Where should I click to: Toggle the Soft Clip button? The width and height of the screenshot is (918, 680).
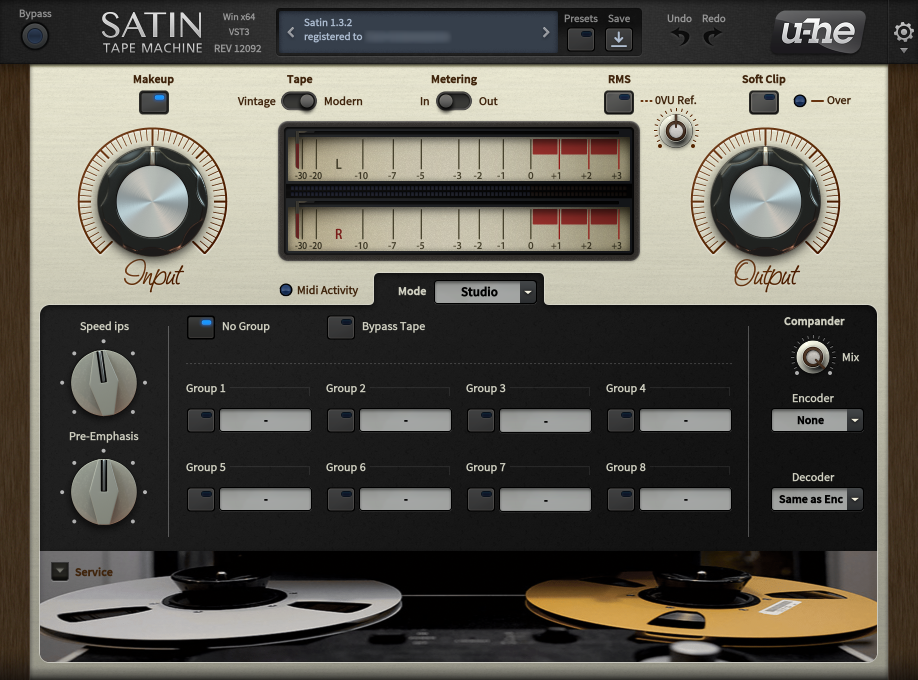(x=763, y=102)
